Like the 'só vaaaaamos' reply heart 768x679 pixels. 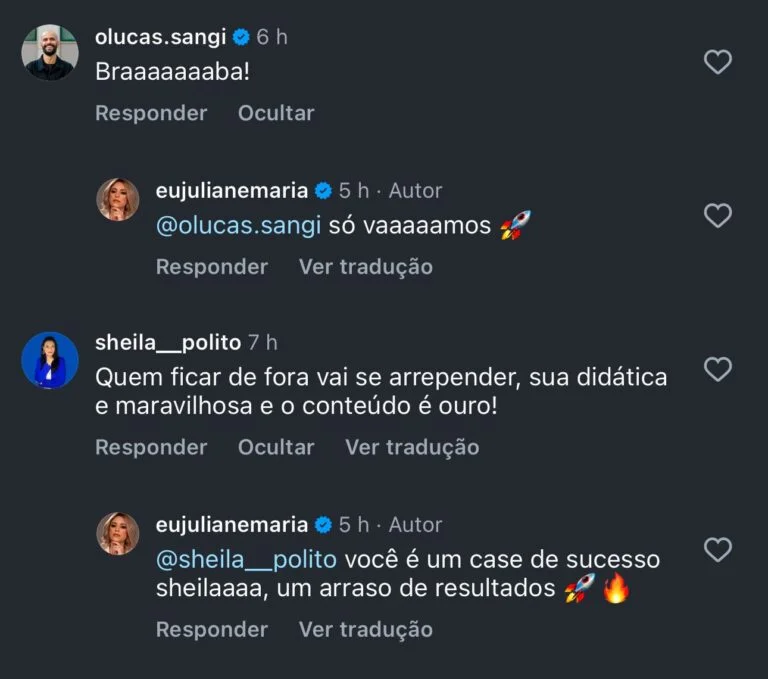[x=718, y=215]
